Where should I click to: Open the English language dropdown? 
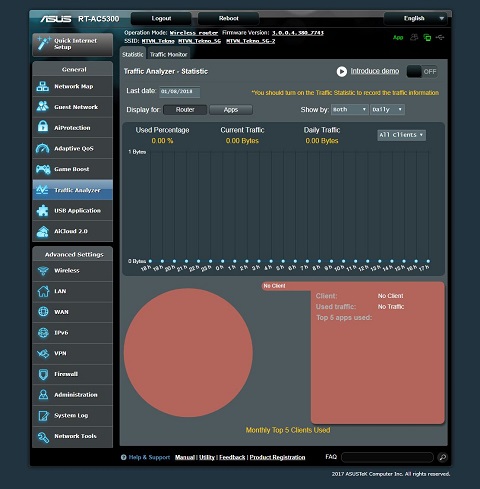(415, 18)
